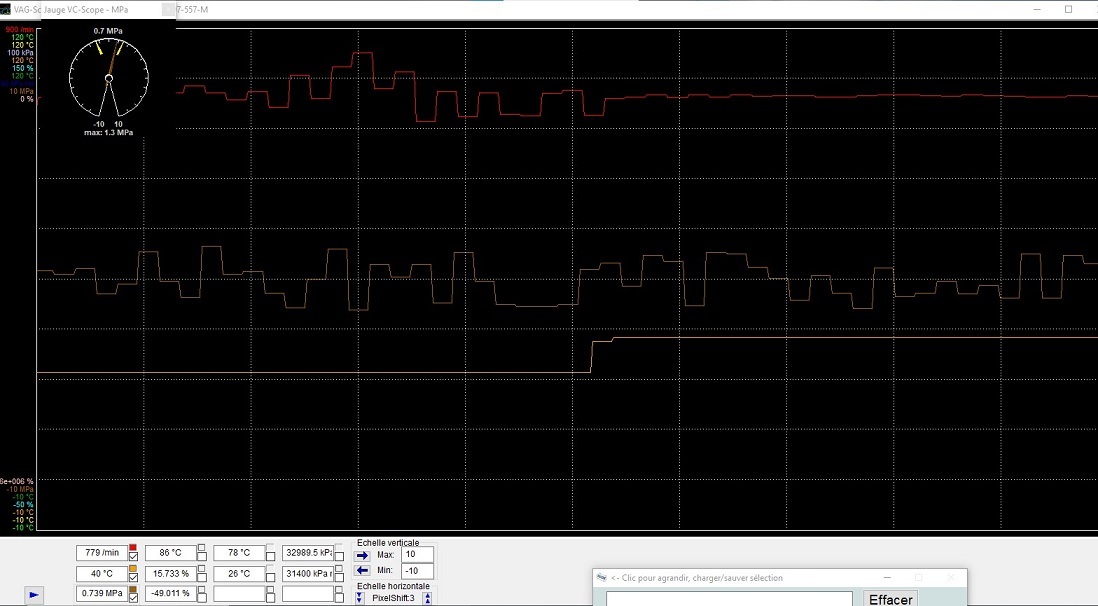The image size is (1098, 606).
Task: Click the 779 /min value field
Action: (x=102, y=553)
